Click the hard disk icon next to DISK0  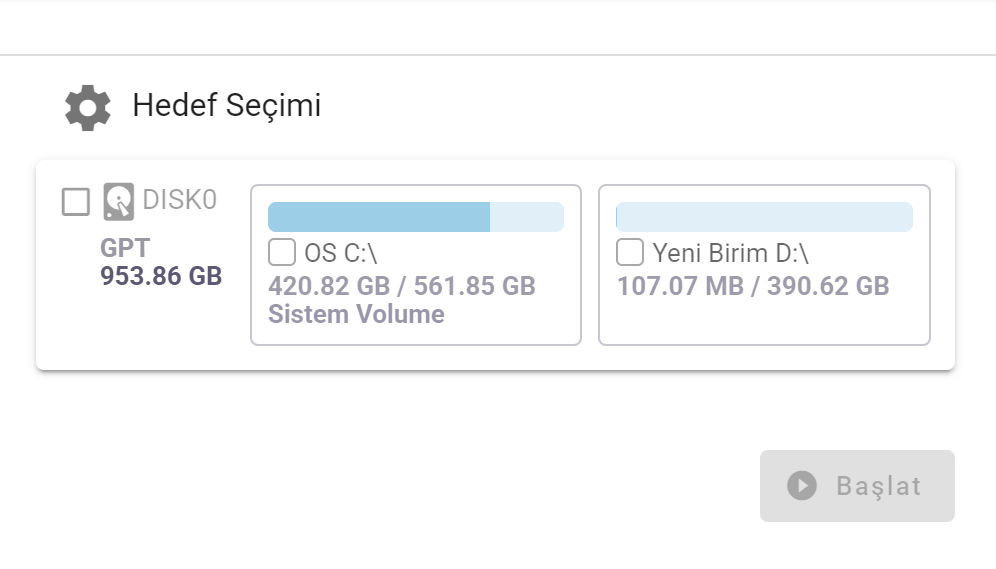click(x=118, y=201)
